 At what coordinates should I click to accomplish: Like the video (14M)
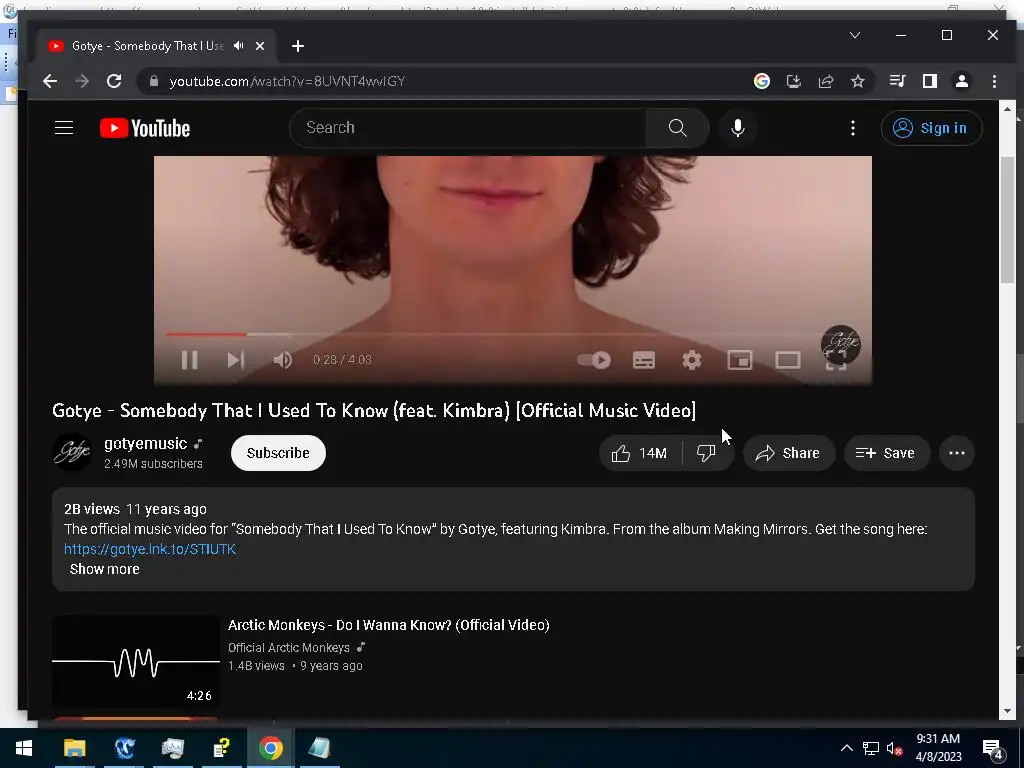click(x=640, y=453)
